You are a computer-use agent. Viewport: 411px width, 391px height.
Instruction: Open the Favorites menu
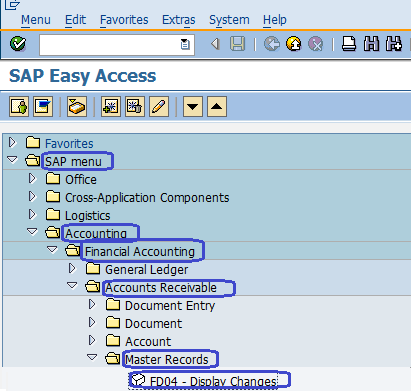coord(124,20)
